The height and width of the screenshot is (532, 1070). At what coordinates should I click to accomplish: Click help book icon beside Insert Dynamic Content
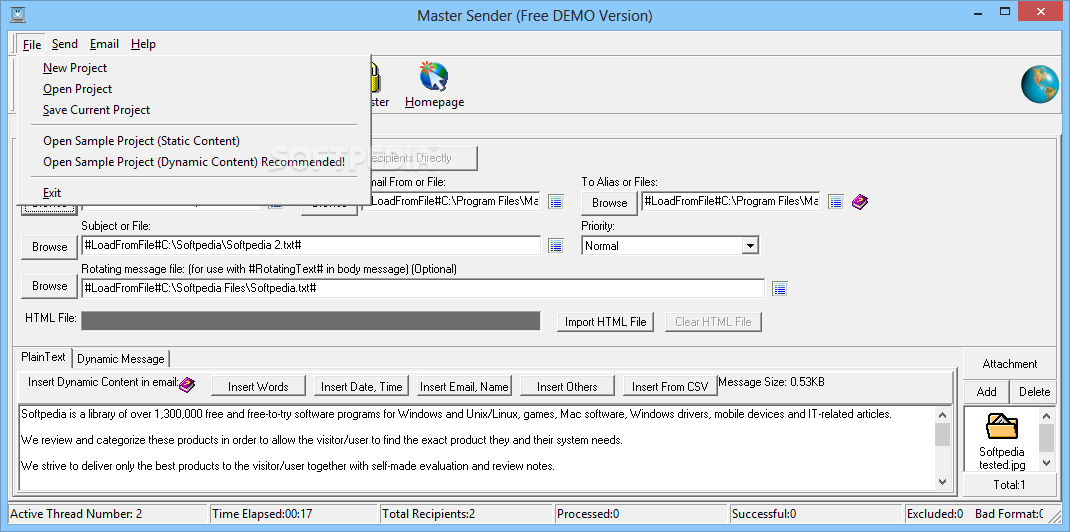coord(187,385)
